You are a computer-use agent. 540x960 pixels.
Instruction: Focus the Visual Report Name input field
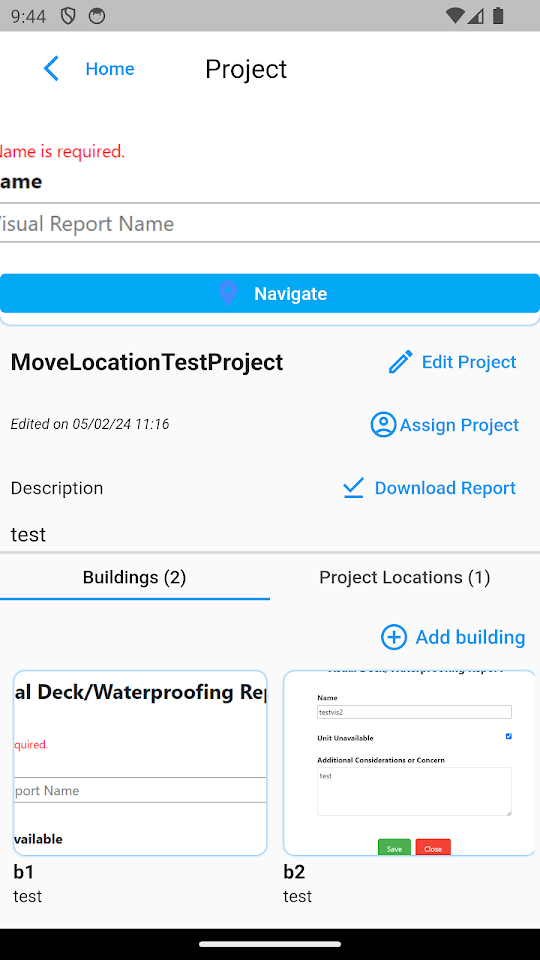tap(270, 223)
